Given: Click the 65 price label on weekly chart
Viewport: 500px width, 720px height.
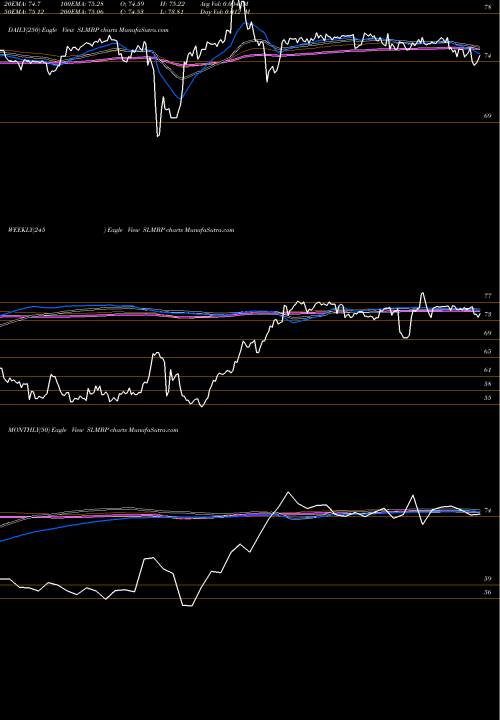Looking at the screenshot, I should pos(488,351).
